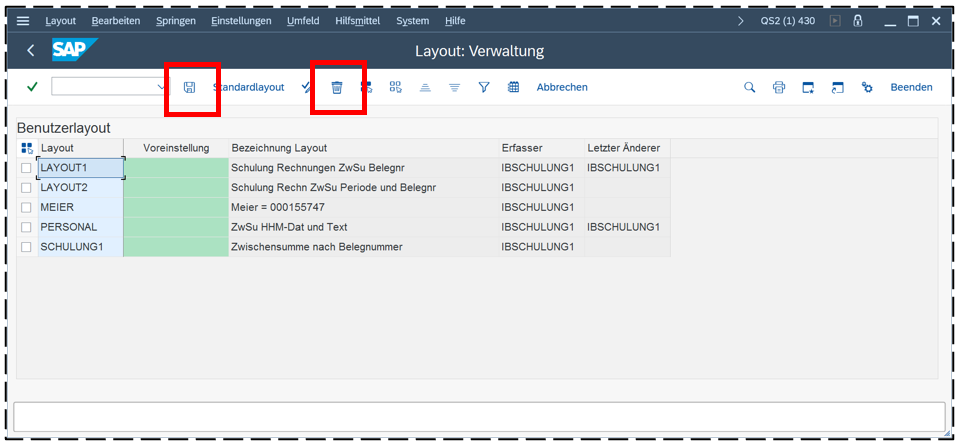Click the green checkmark confirm icon
959x446 pixels.
coord(33,87)
